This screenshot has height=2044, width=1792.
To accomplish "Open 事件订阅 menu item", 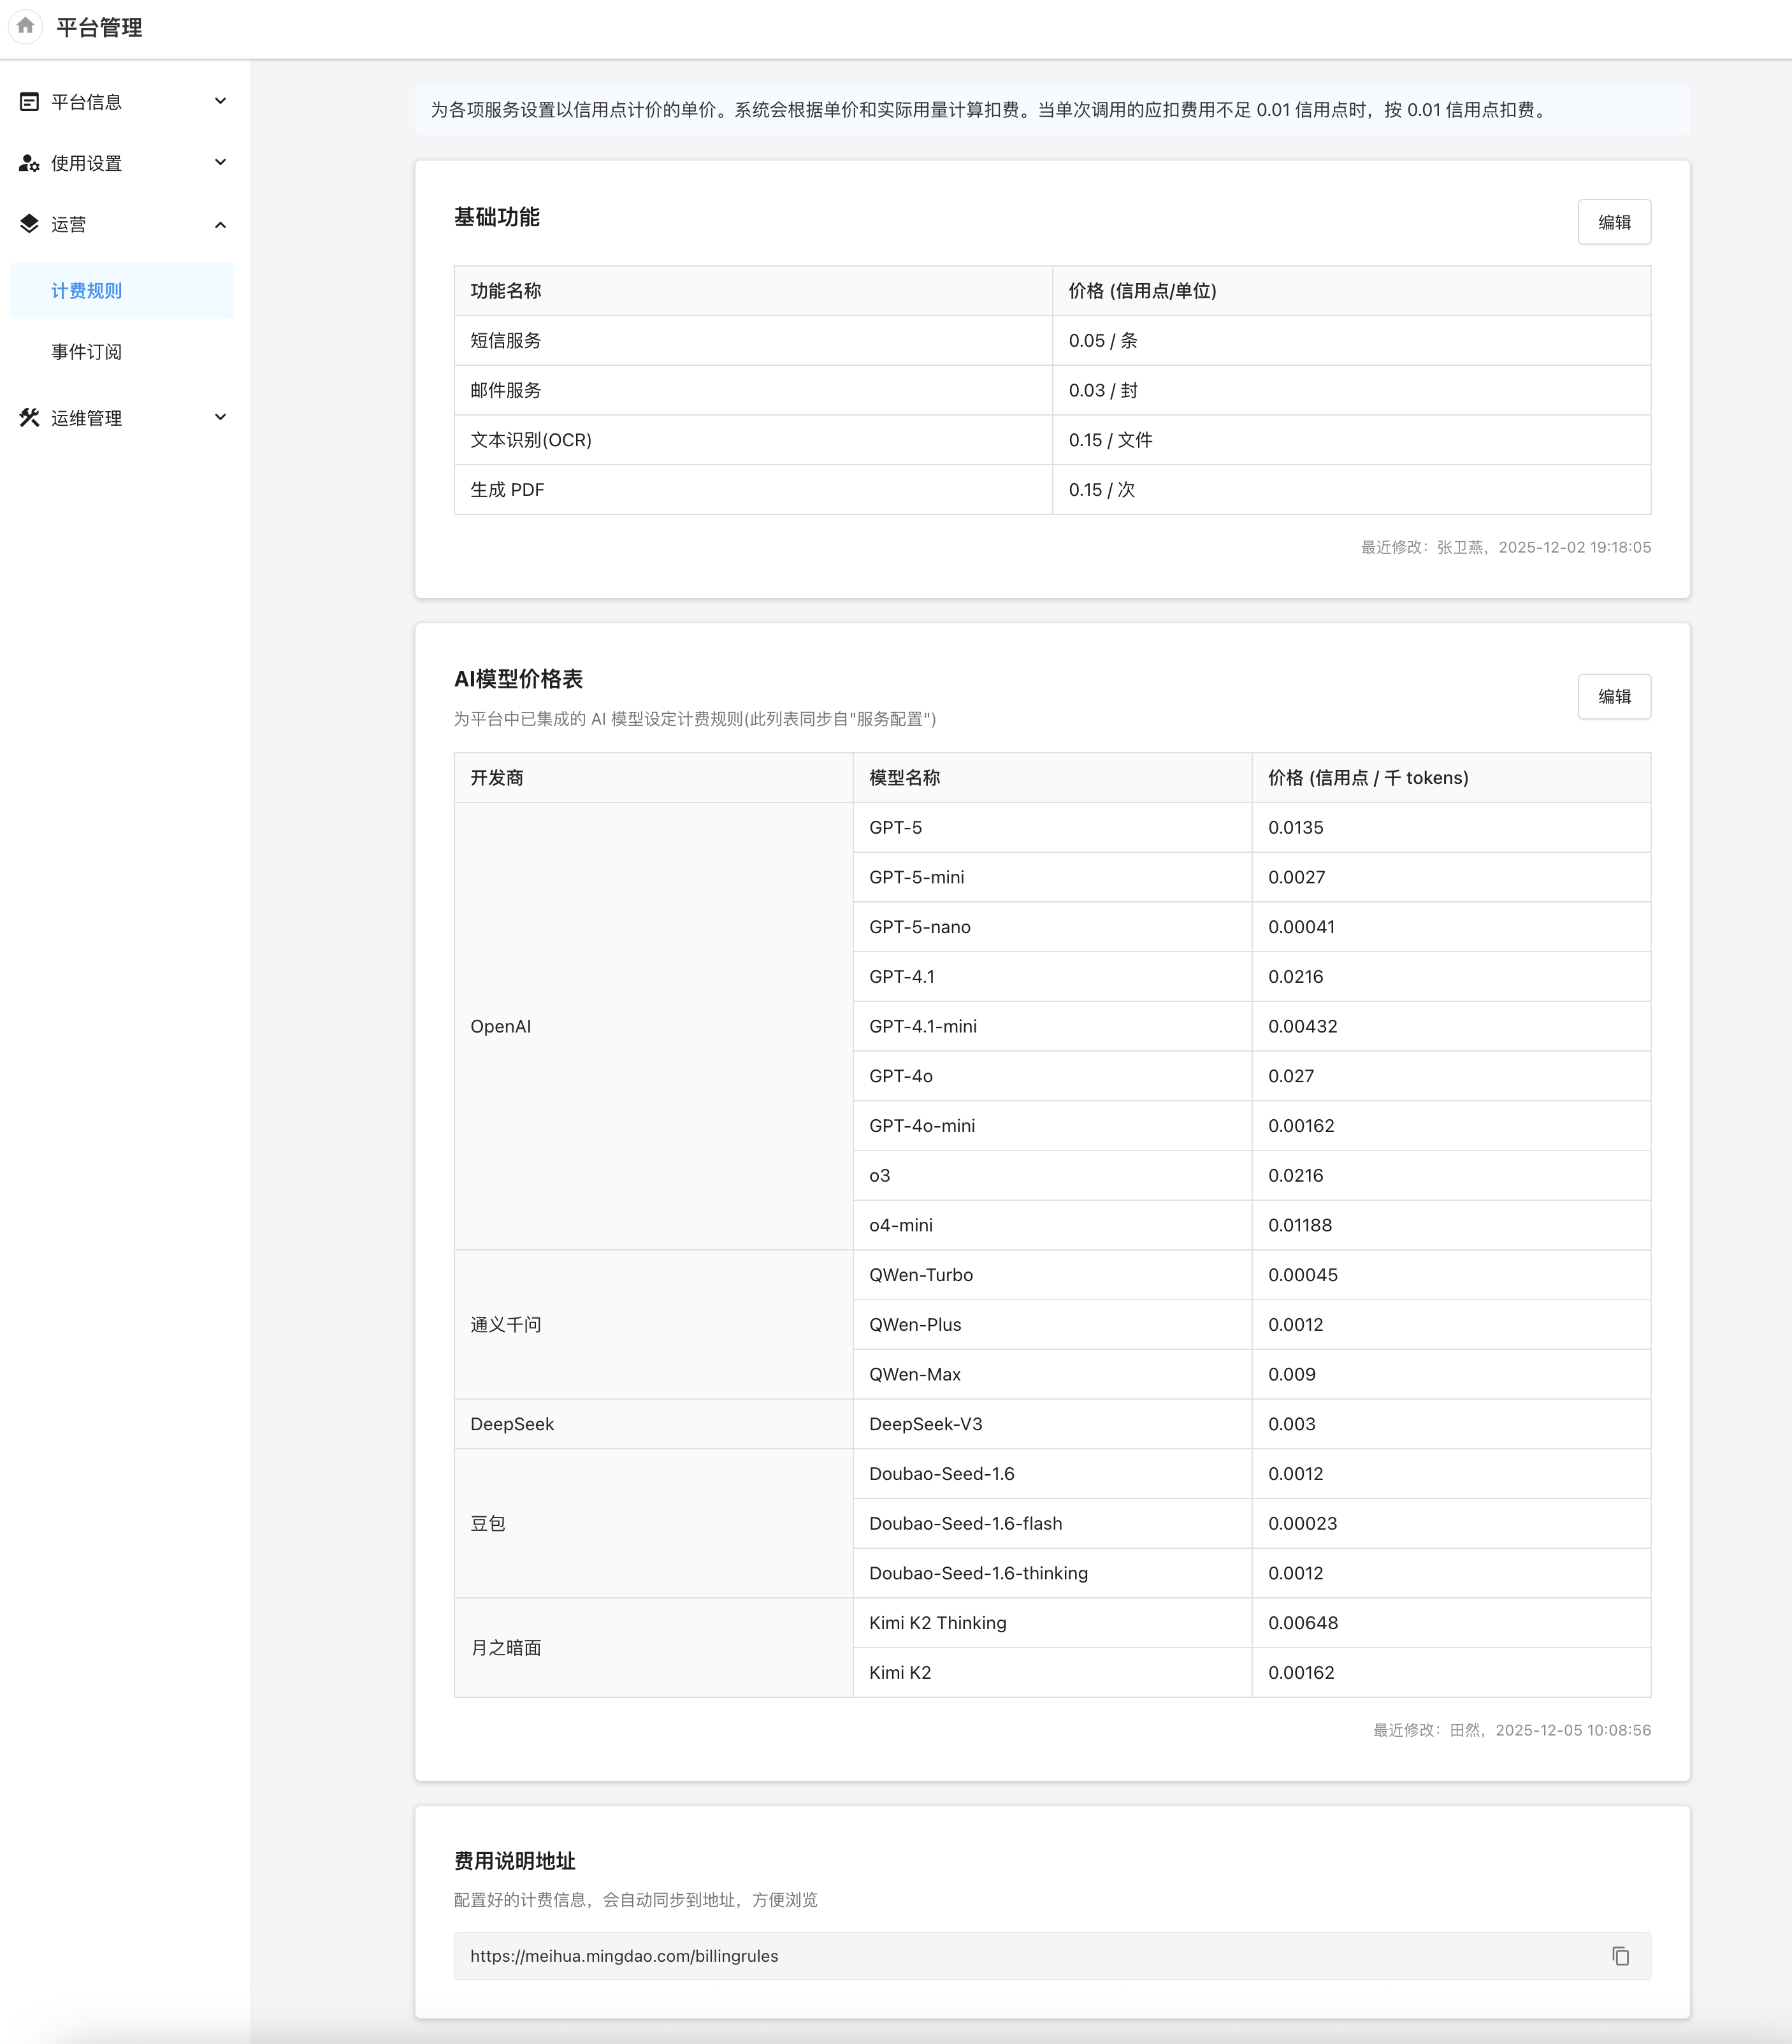I will (87, 352).
